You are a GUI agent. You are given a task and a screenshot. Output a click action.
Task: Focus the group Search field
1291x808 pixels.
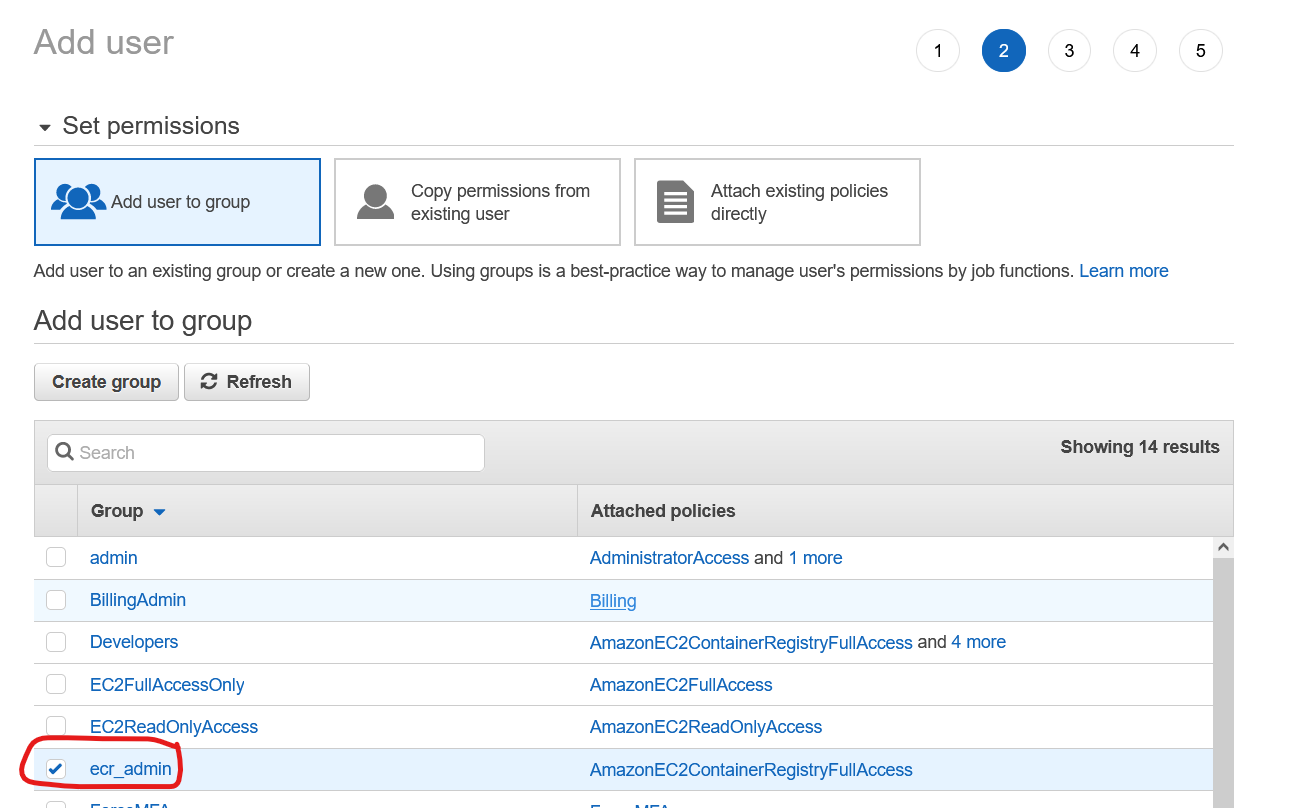pos(266,453)
